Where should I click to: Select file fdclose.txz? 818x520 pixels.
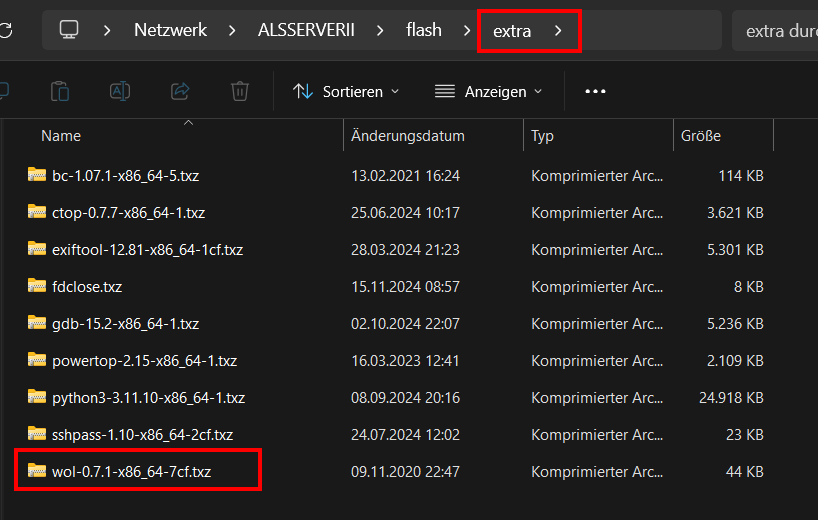point(87,287)
